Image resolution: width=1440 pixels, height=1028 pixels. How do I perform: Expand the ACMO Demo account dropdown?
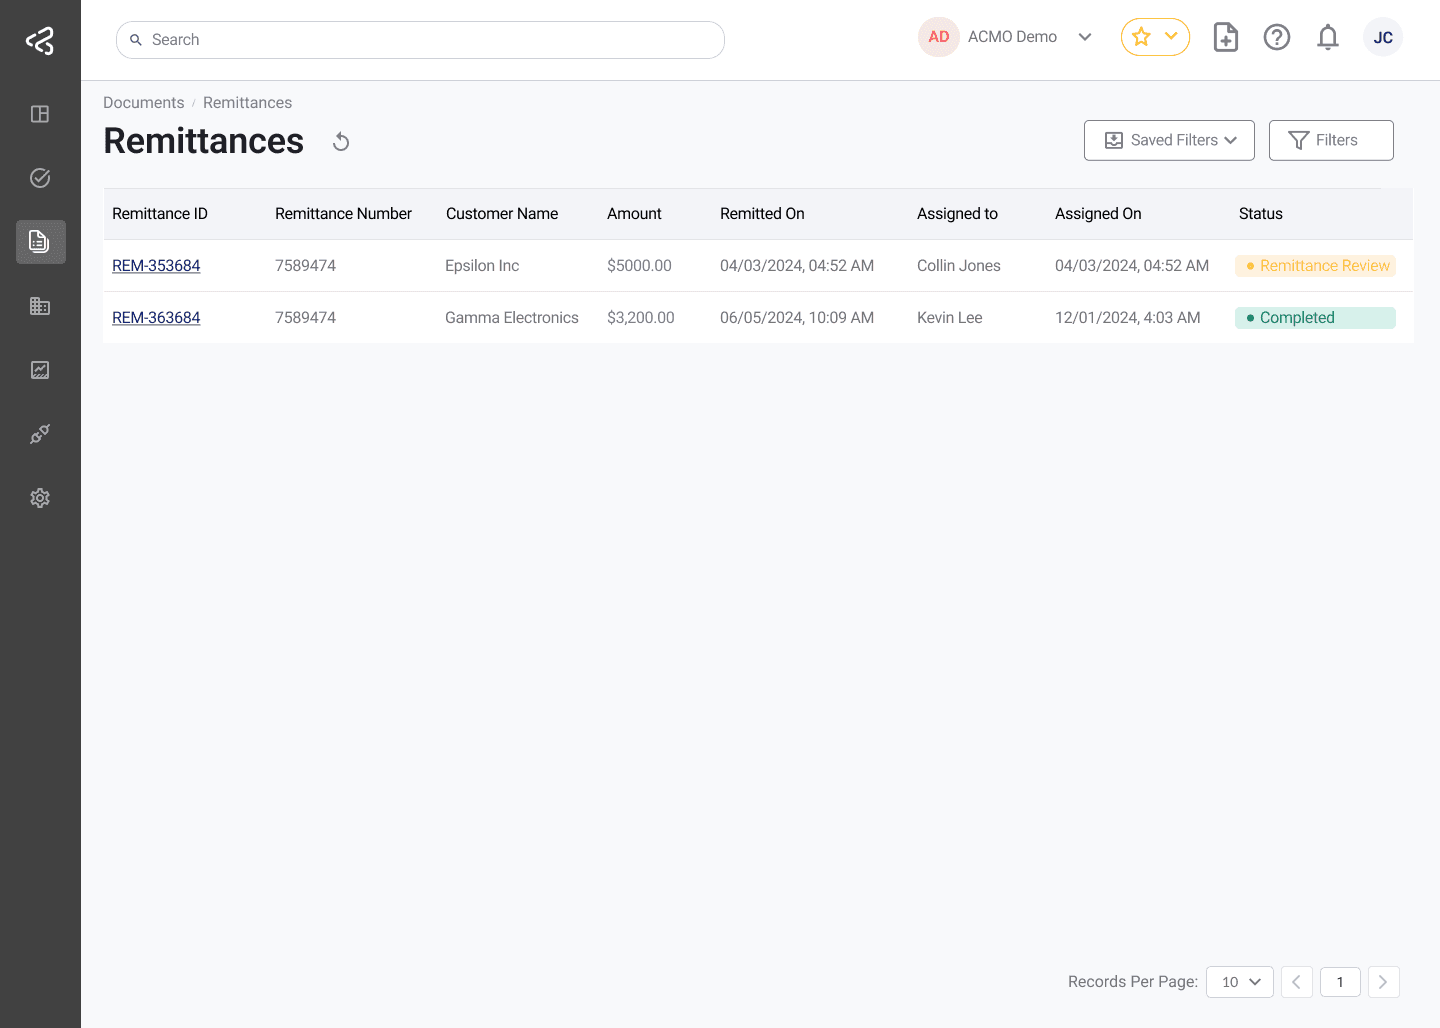pyautogui.click(x=1085, y=37)
